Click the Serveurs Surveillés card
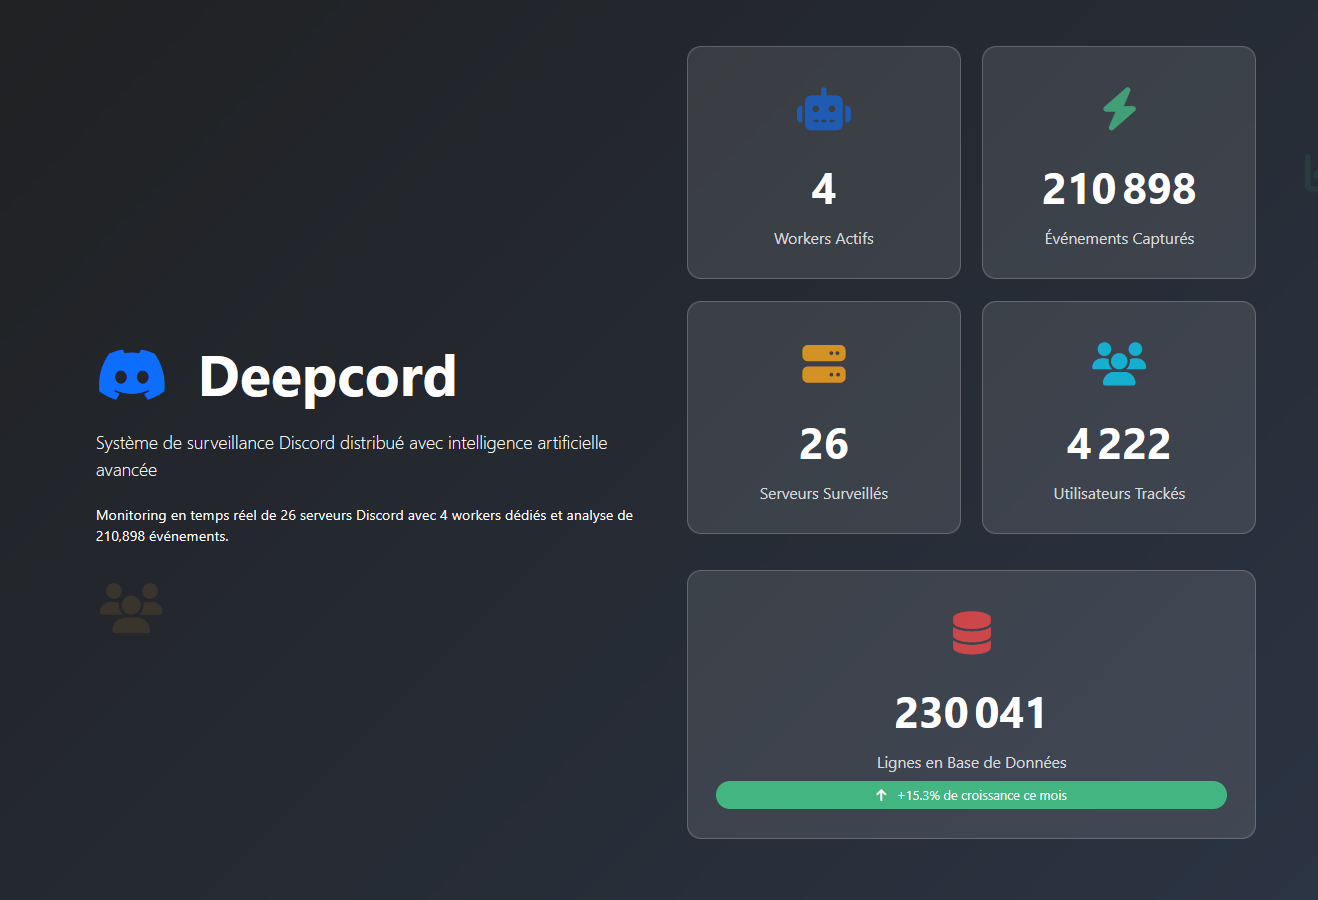This screenshot has width=1318, height=900. [x=823, y=417]
